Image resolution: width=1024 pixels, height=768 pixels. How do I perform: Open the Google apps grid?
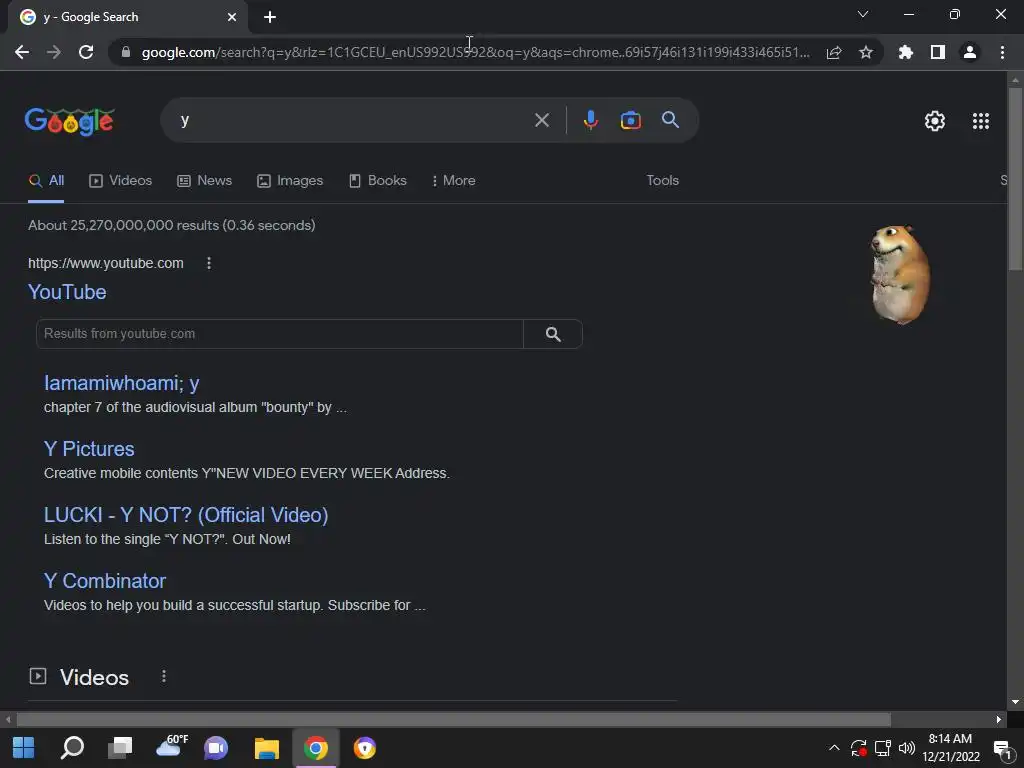(x=980, y=121)
